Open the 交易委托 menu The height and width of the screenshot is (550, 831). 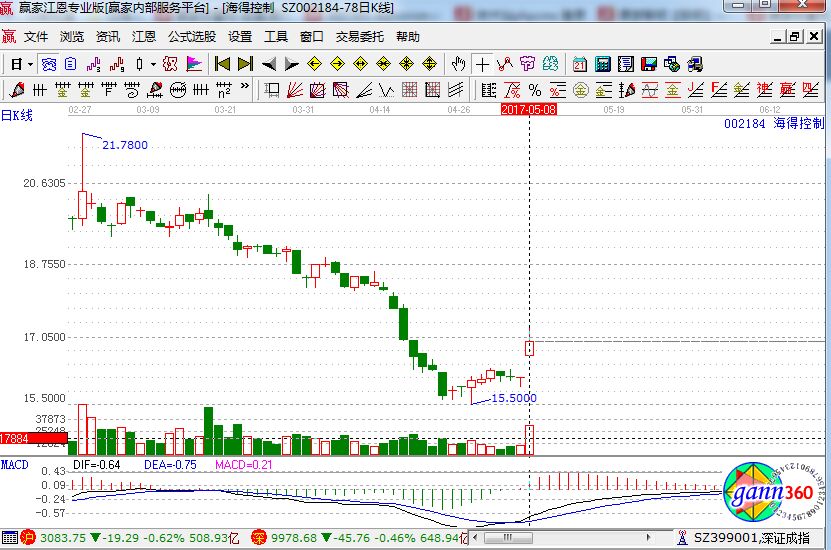click(359, 37)
